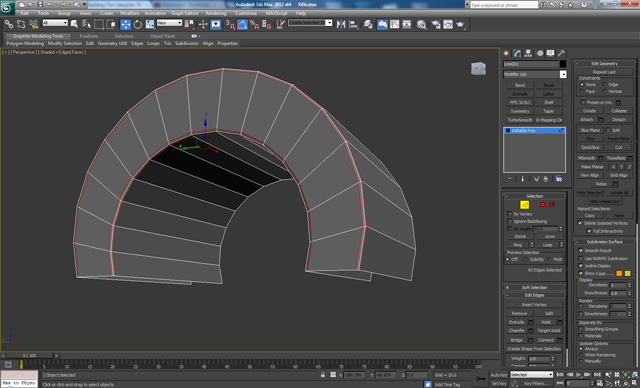Screen dimensions: 640x388
Task: Click the Create Shape From Selection button
Action: pyautogui.click(x=534, y=349)
